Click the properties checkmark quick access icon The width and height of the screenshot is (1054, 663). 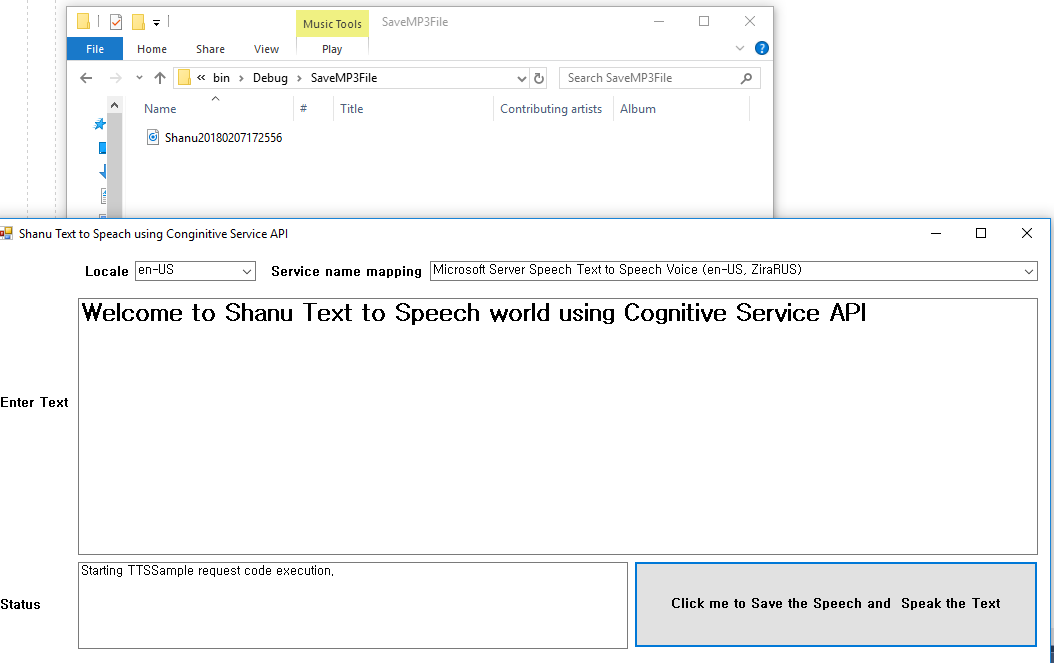click(116, 22)
